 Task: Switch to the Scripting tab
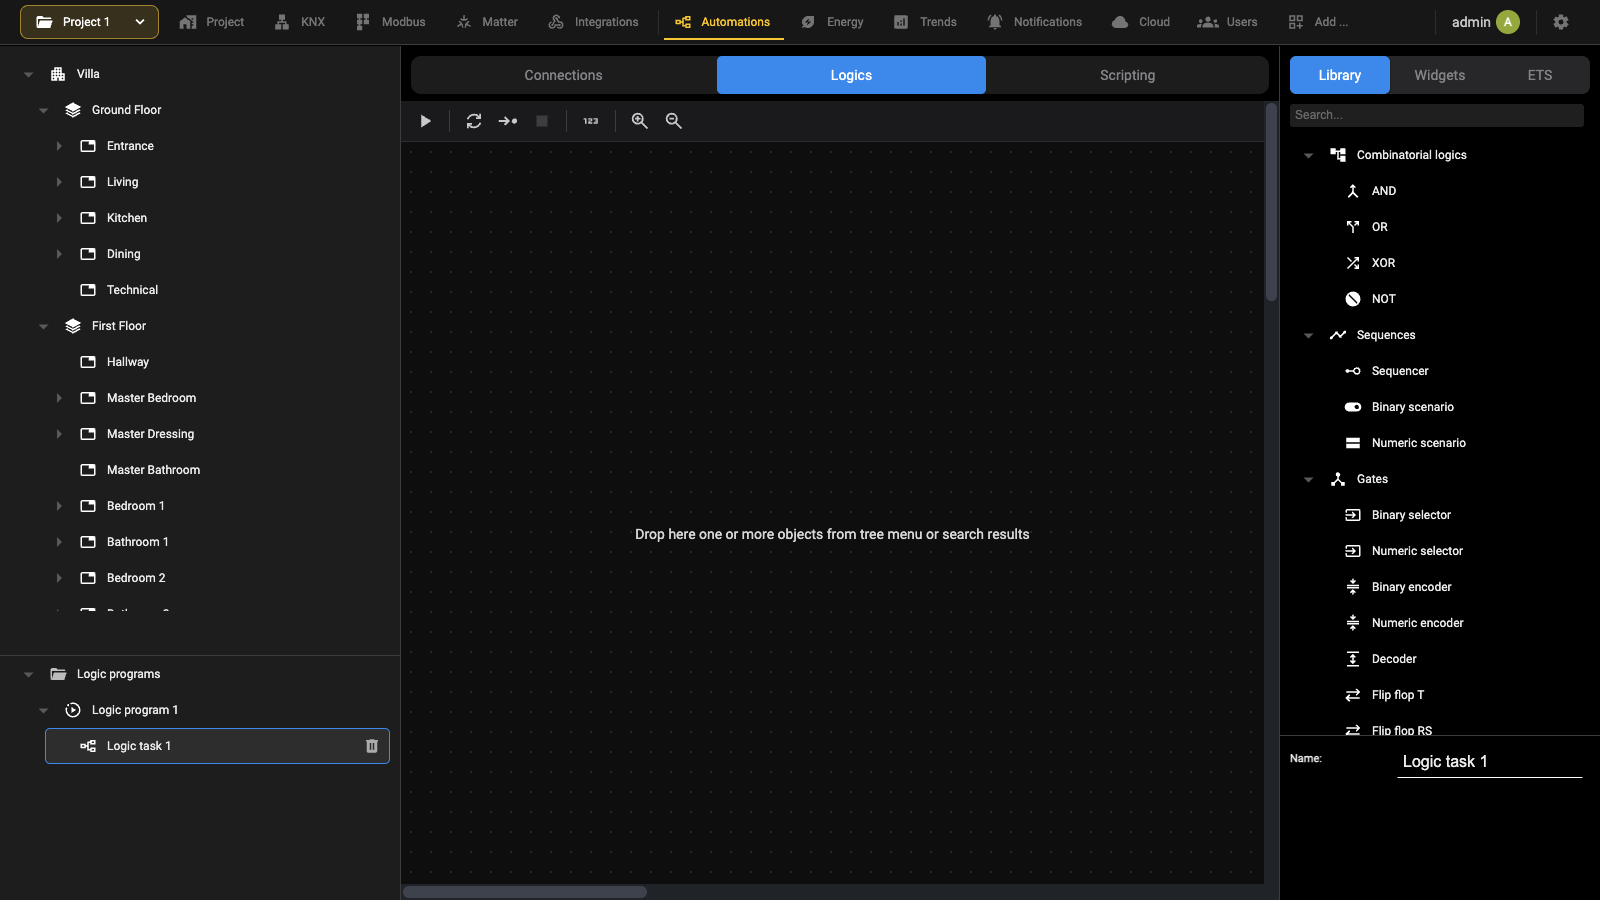1127,75
